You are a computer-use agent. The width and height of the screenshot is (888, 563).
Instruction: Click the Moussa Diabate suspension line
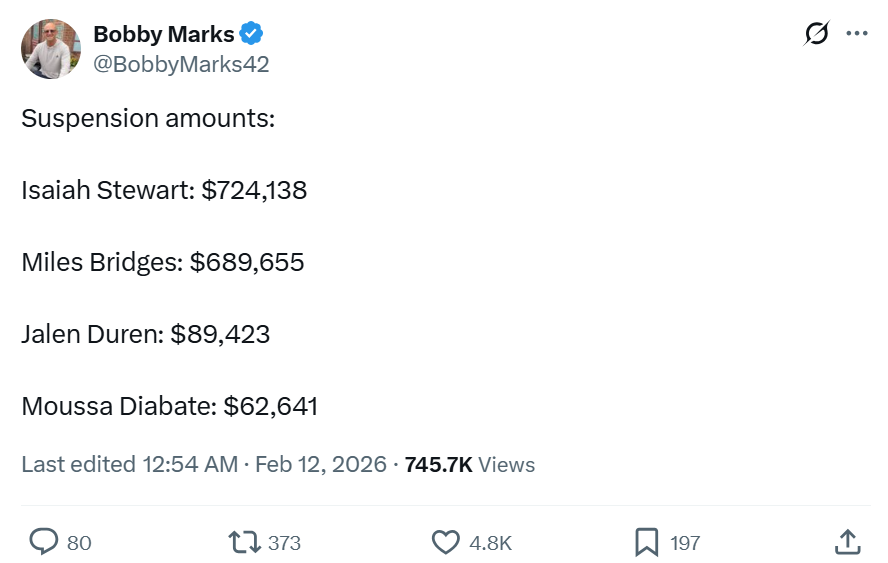[170, 406]
